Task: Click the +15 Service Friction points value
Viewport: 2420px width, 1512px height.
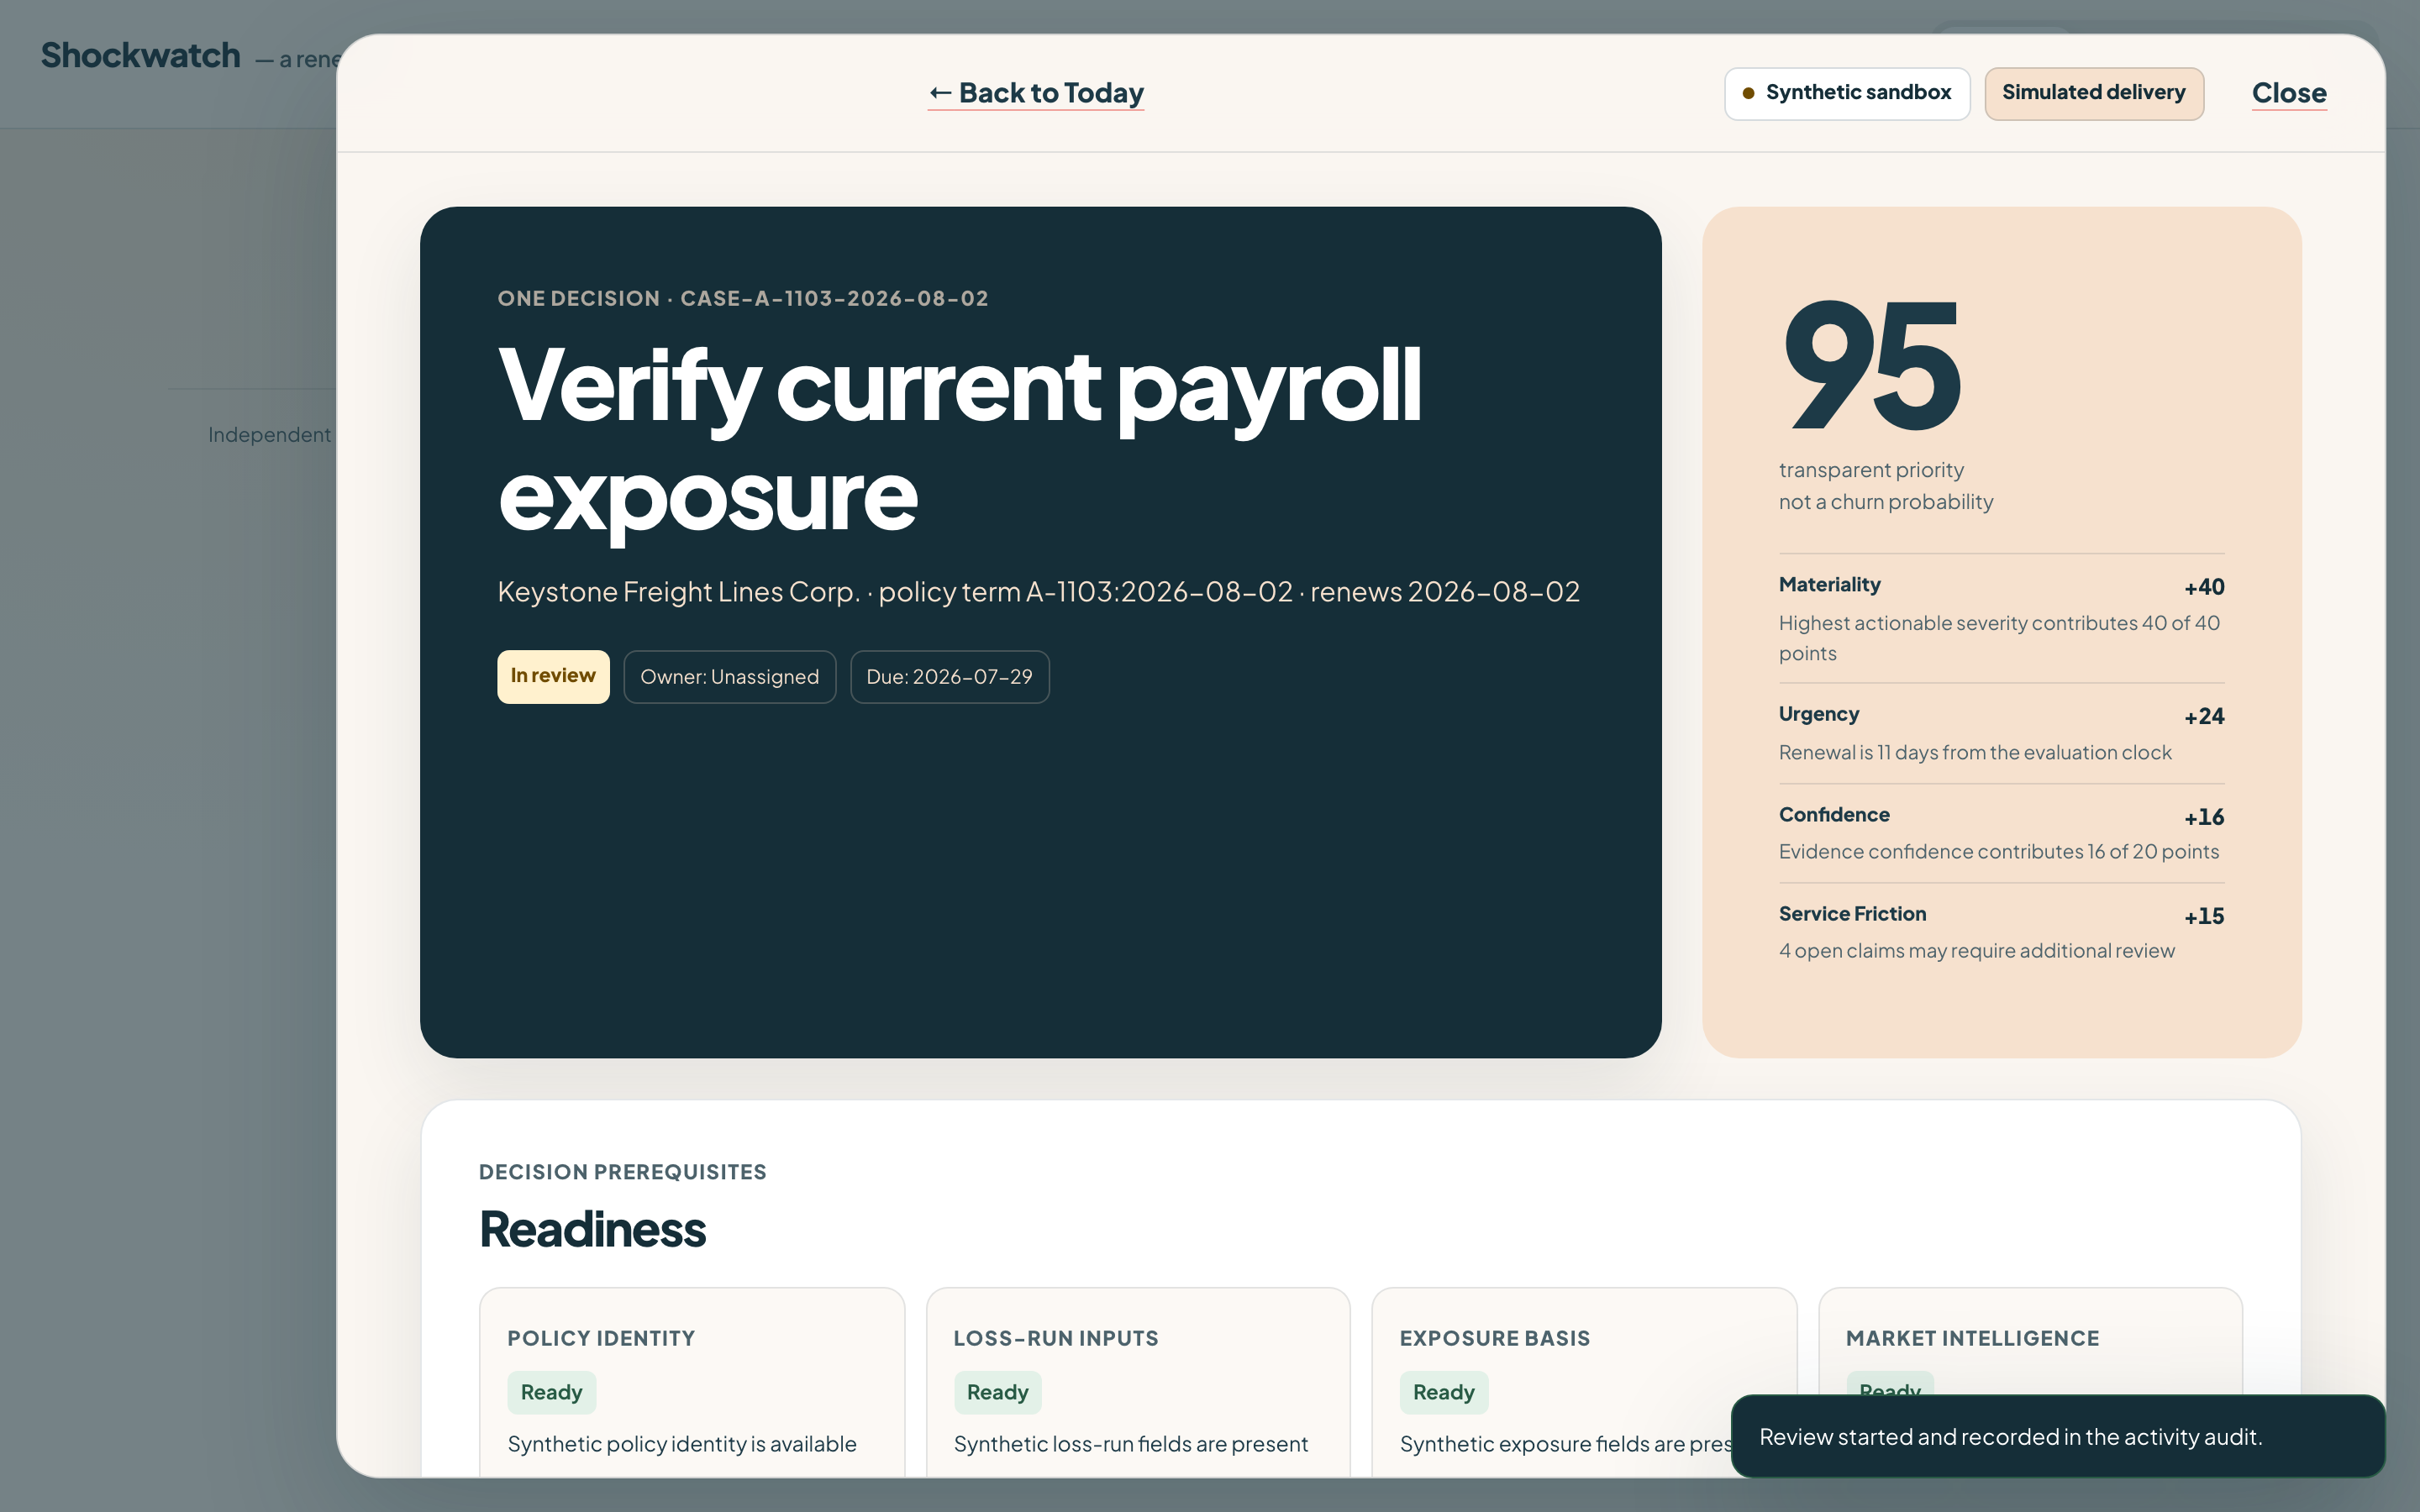Action: coord(2204,916)
